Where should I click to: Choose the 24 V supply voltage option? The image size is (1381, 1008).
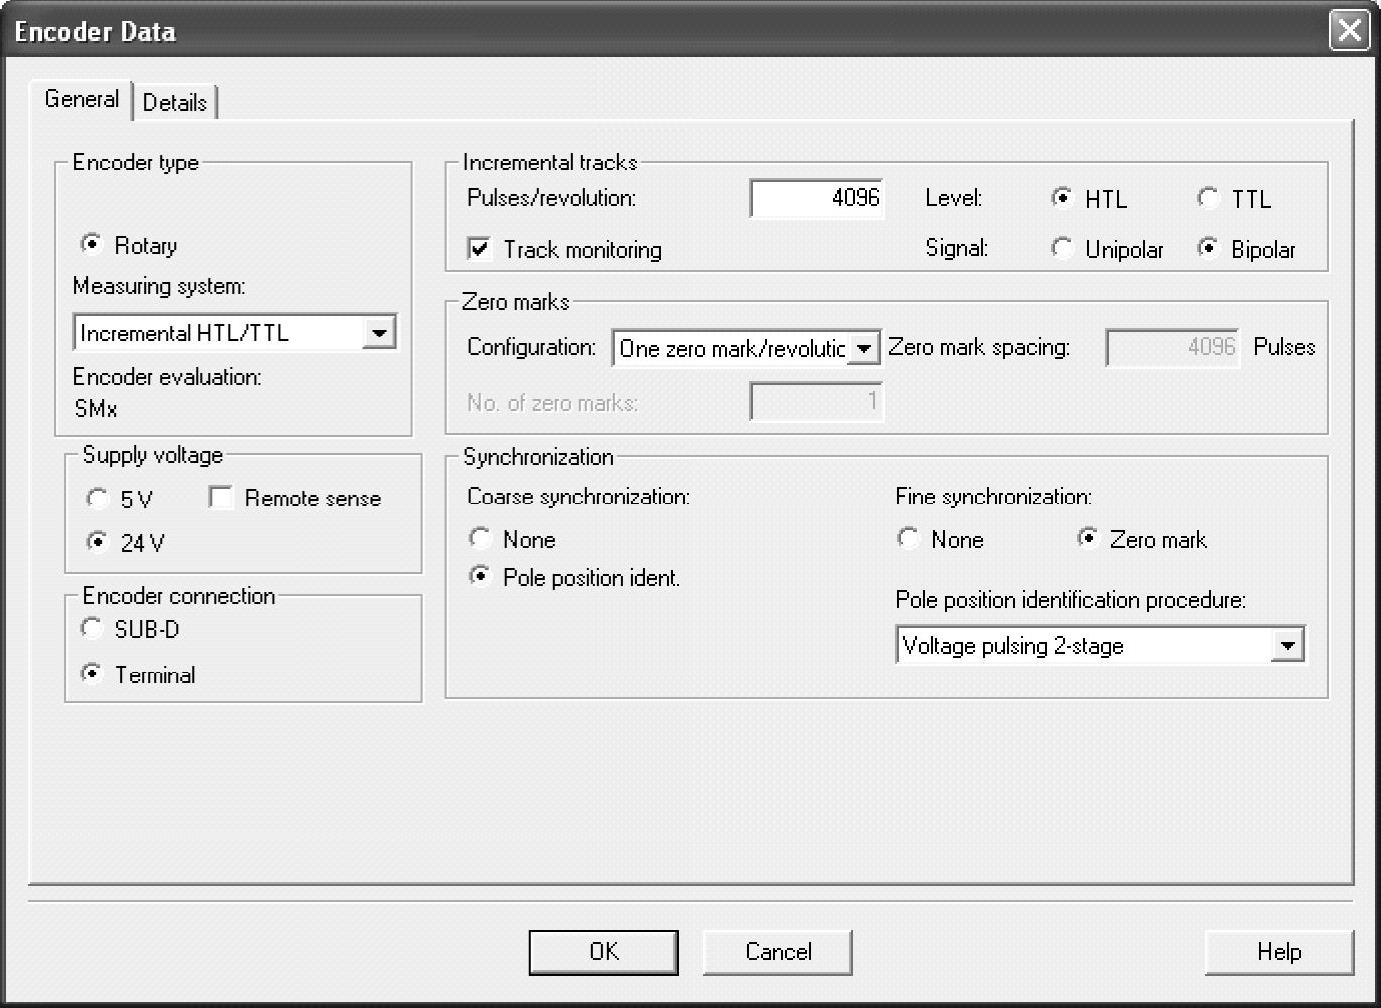click(97, 542)
